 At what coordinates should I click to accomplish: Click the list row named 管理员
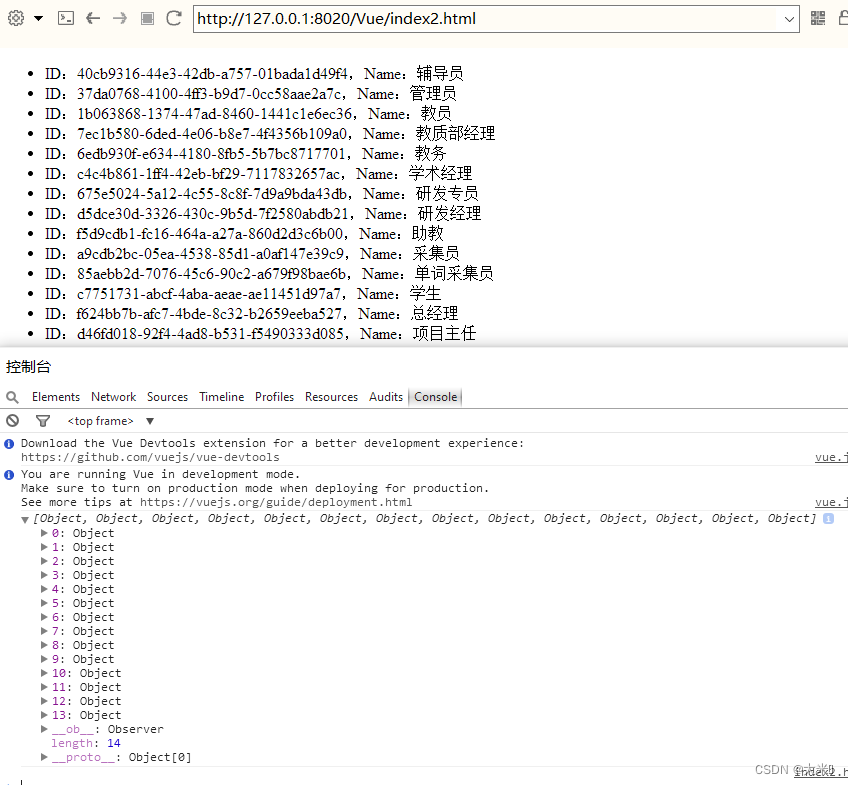(250, 94)
